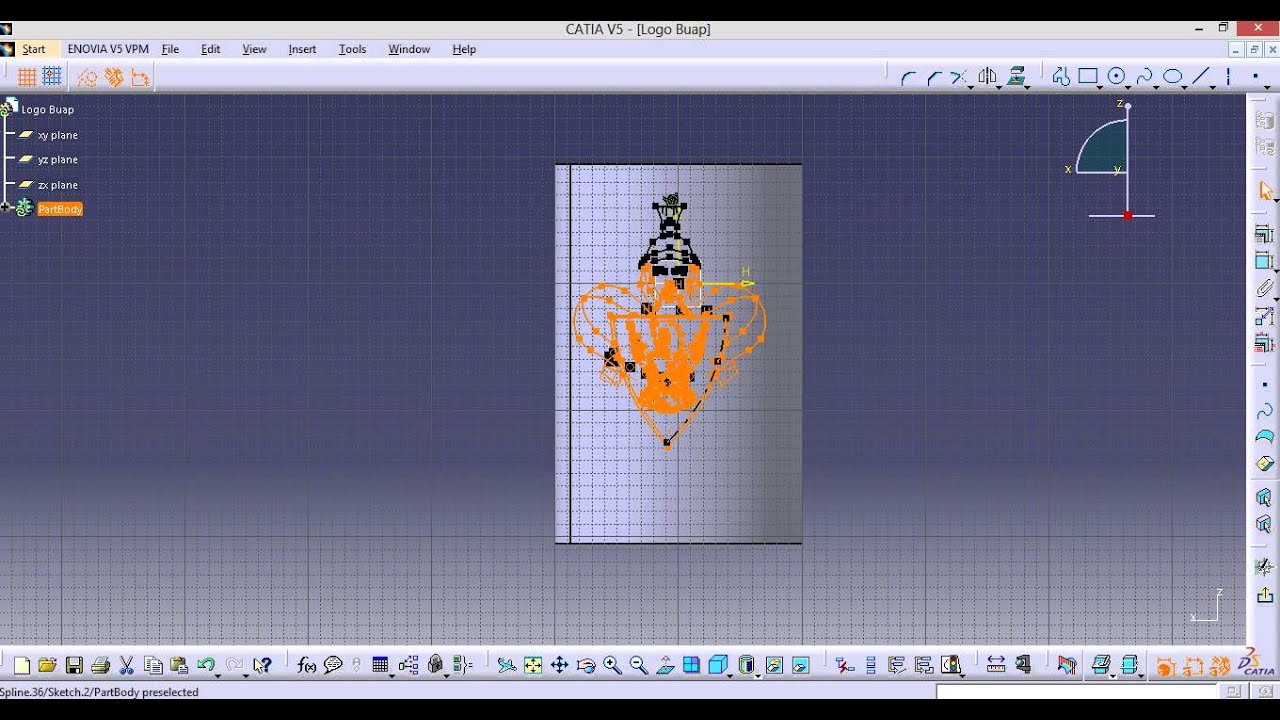Select the Corner fillet tool

[x=908, y=77]
